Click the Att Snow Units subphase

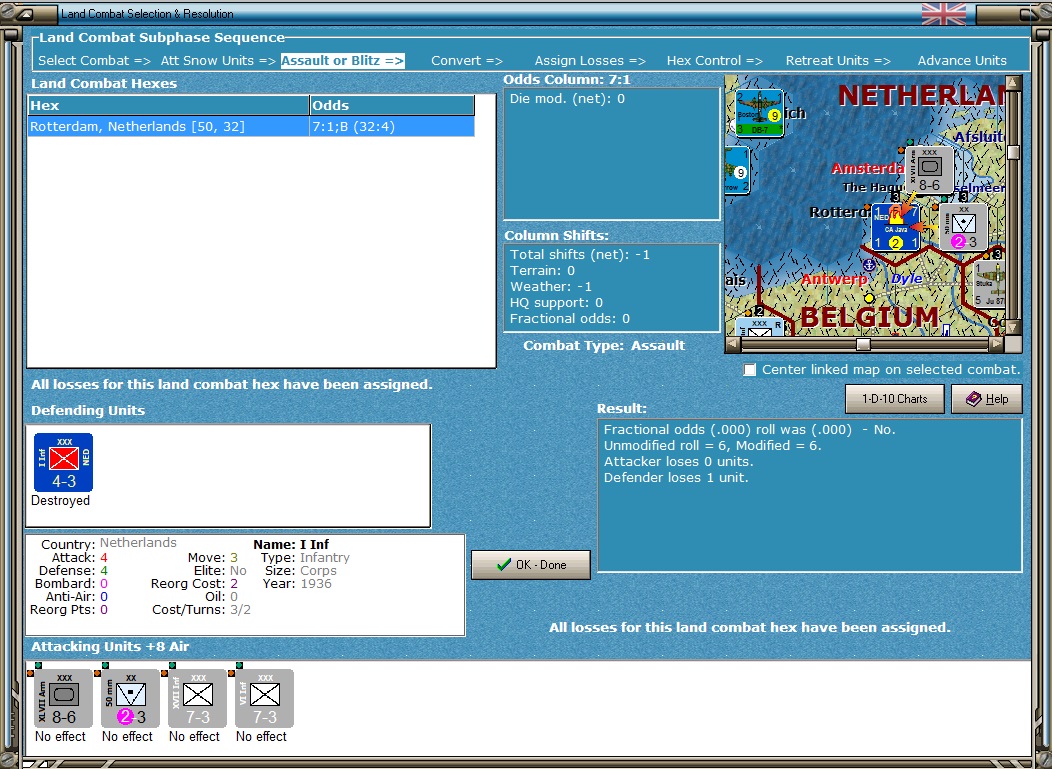tap(218, 60)
